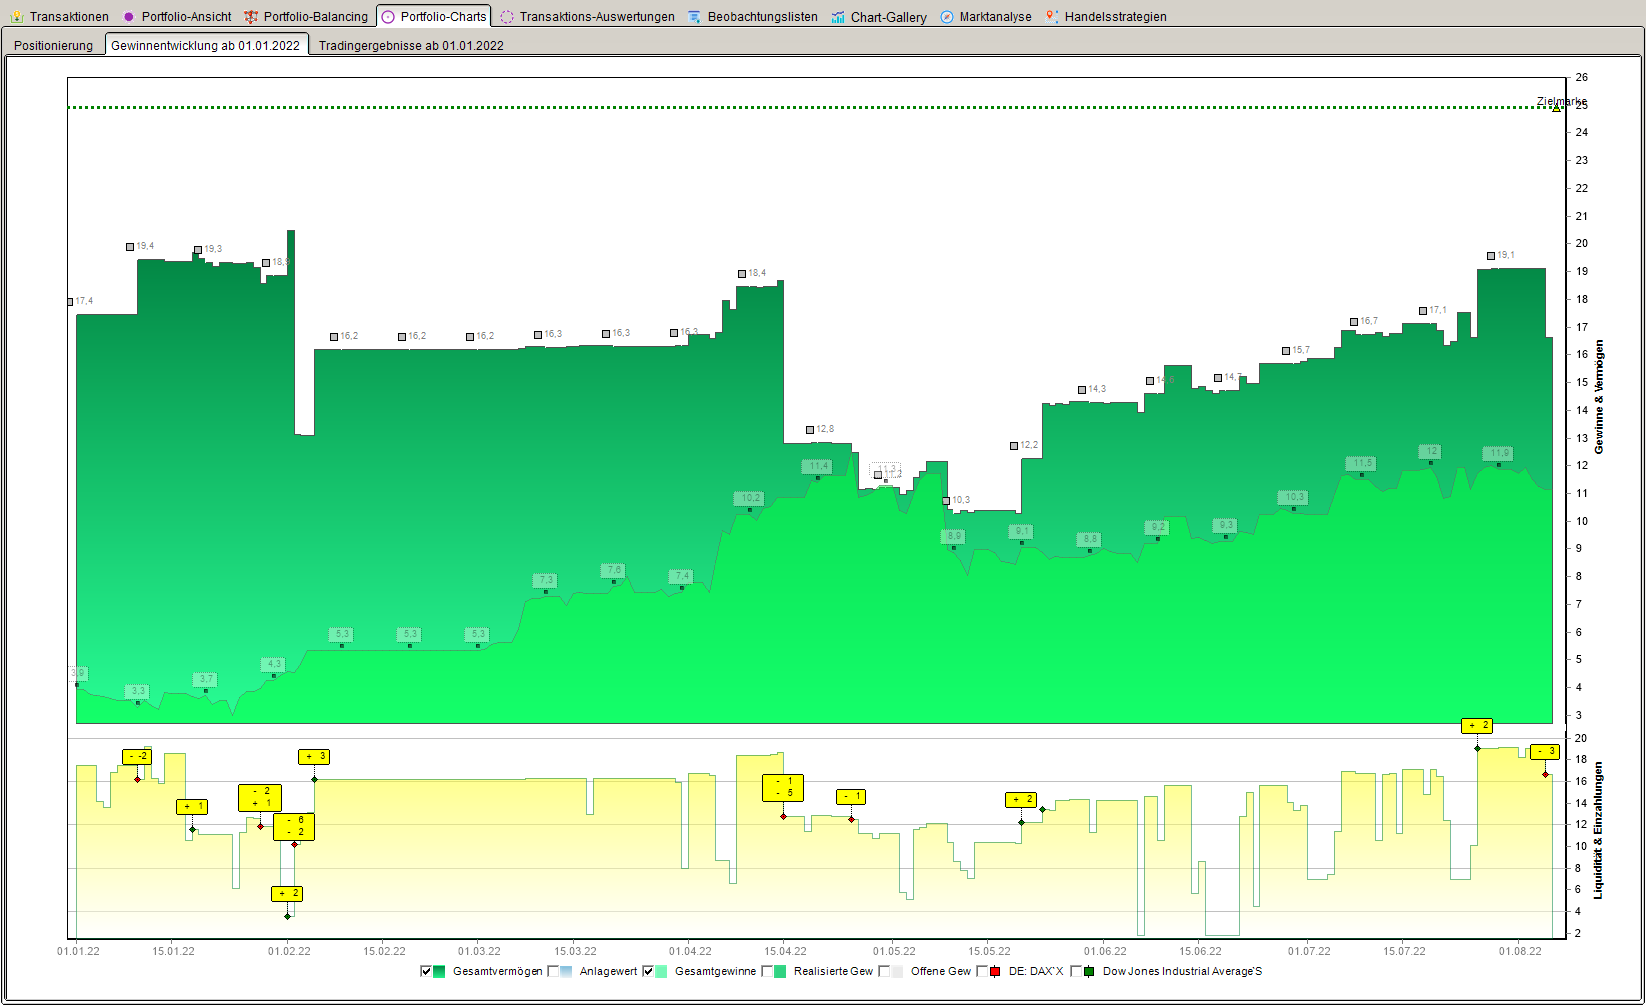
Task: Switch to the Portfolio-Ansicht tab
Action: (x=177, y=16)
